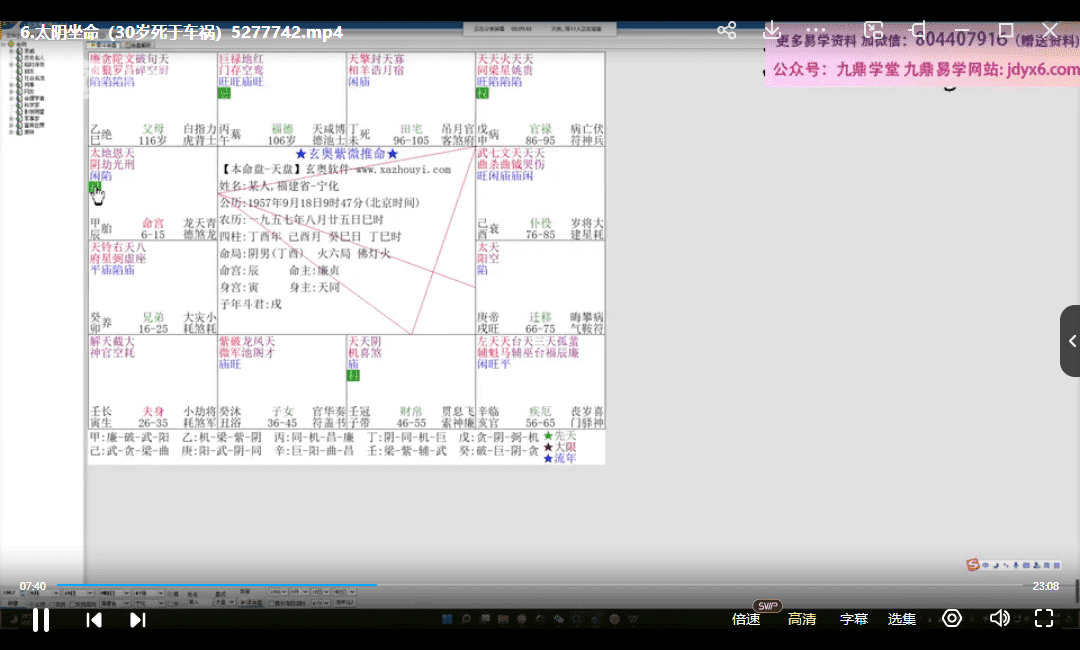
Task: Pin the player window on top
Action: [x=919, y=31]
